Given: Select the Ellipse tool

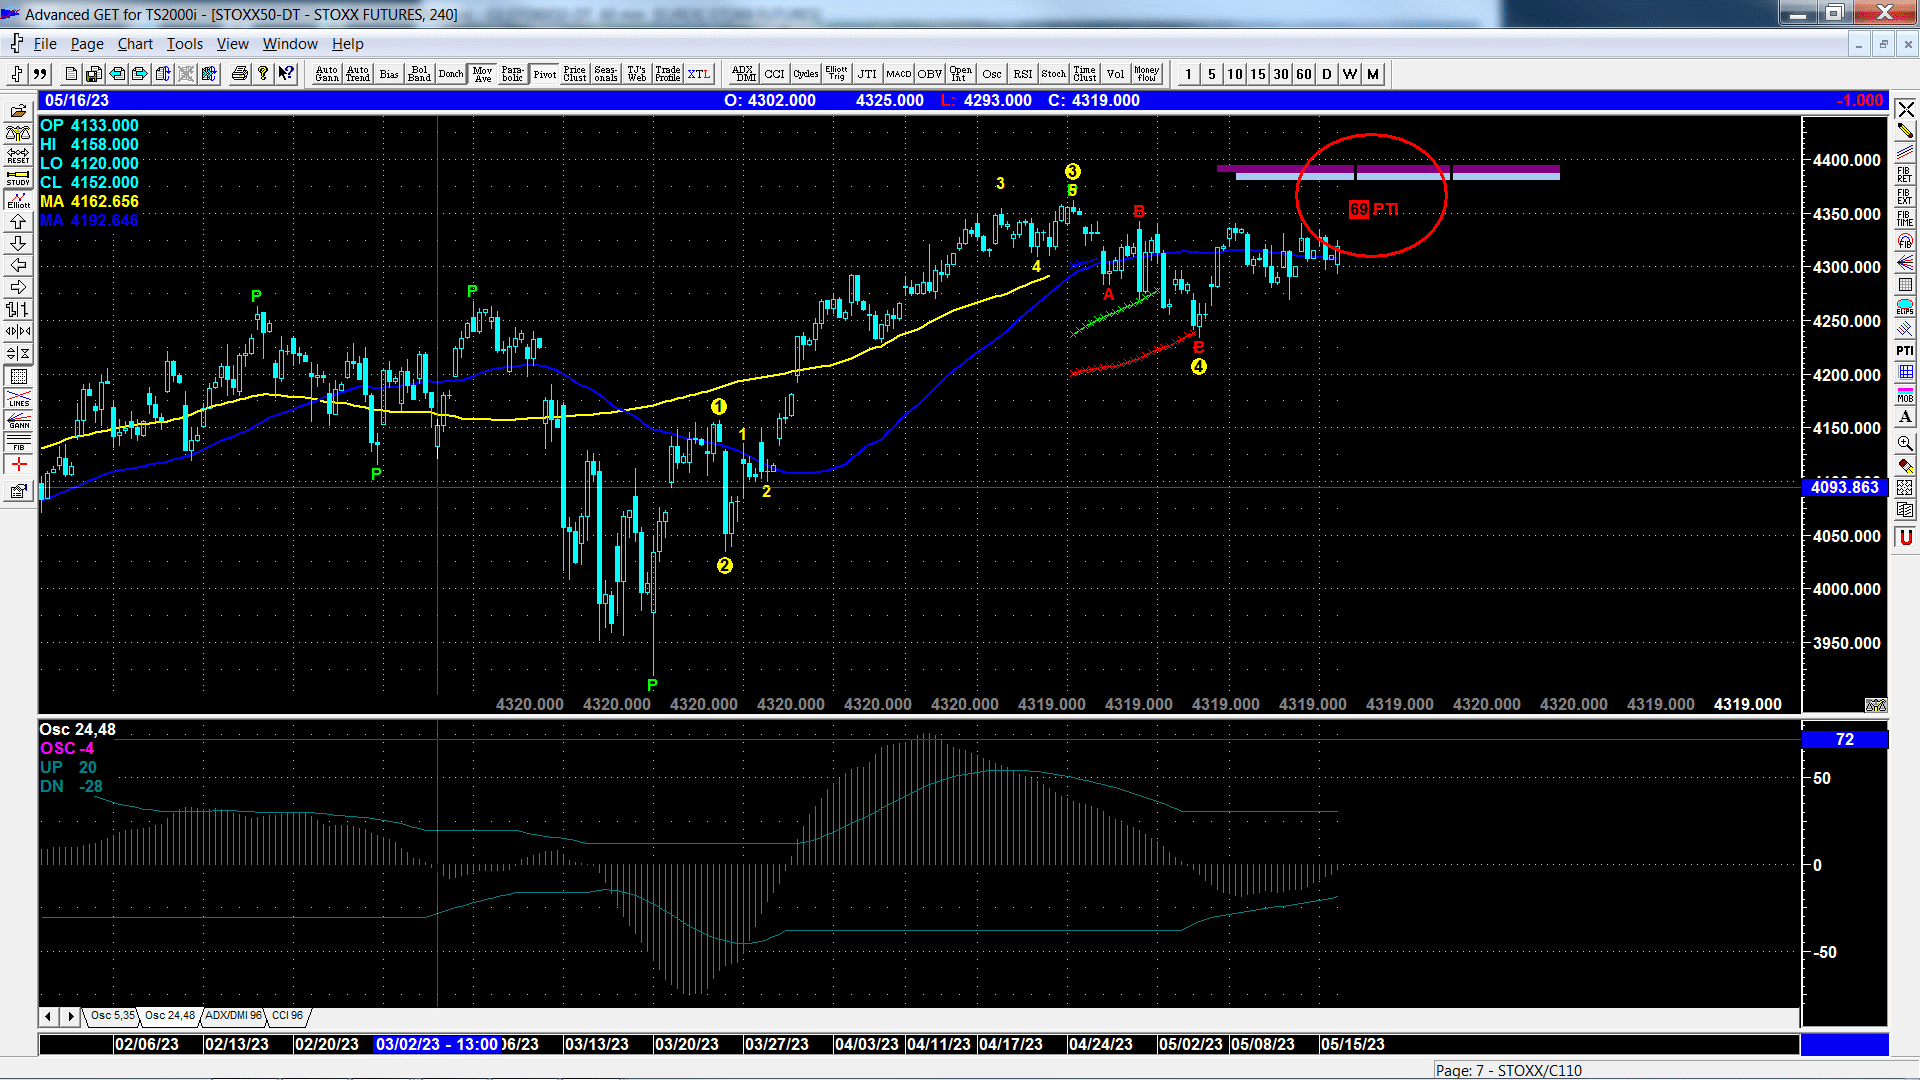Looking at the screenshot, I should pyautogui.click(x=1905, y=307).
